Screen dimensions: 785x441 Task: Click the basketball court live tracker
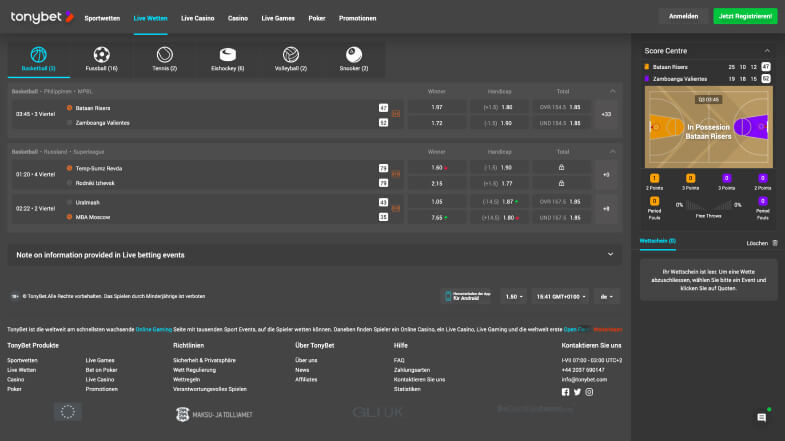click(708, 127)
